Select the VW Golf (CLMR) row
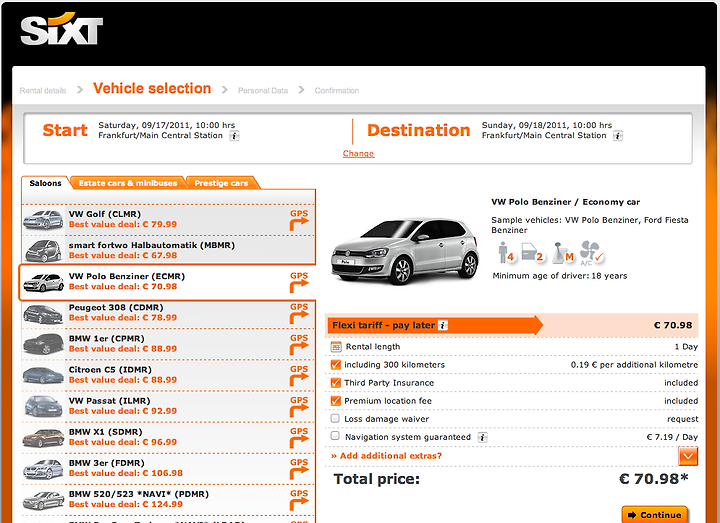The height and width of the screenshot is (523, 720). tap(169, 219)
